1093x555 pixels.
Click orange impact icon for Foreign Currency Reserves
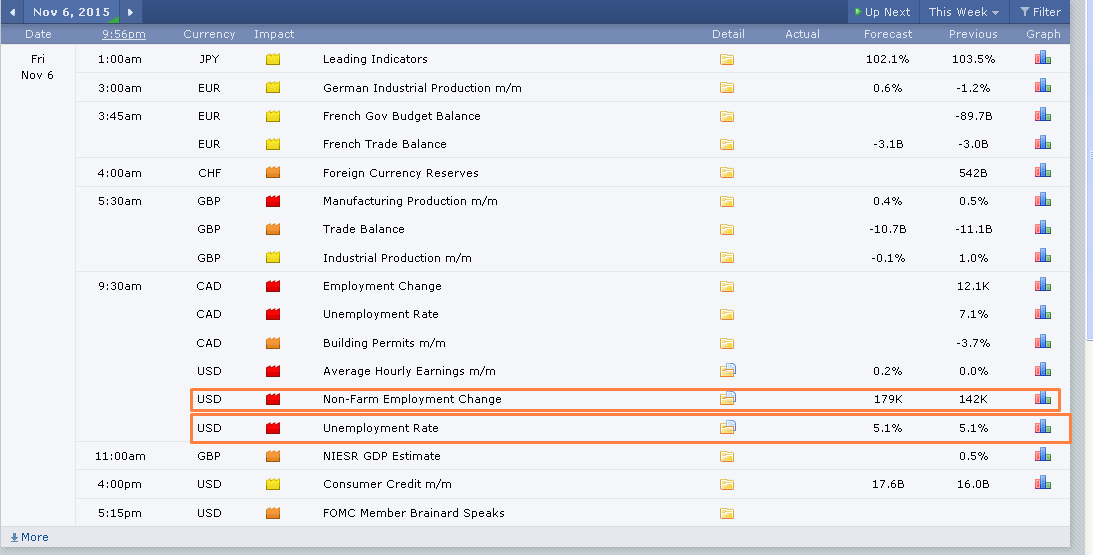tap(273, 173)
